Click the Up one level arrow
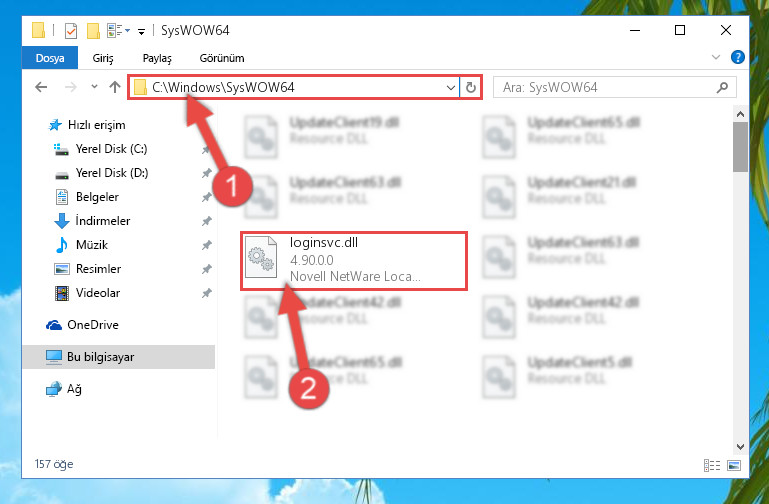 coord(114,87)
